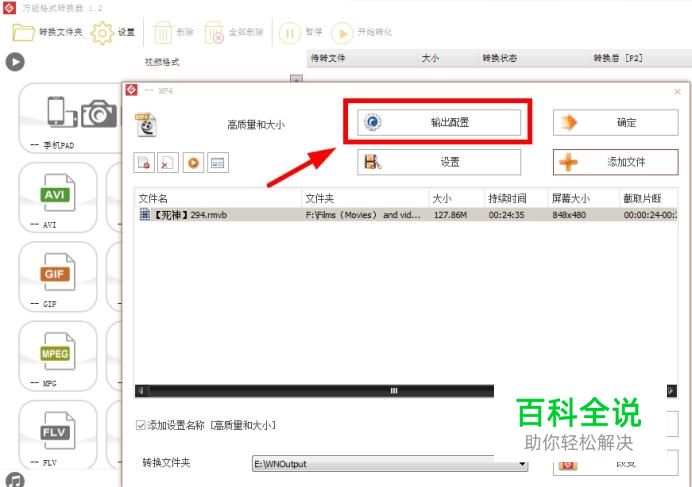This screenshot has height=487, width=692.
Task: Select the 【死神】294.rmvb file row
Action: coord(406,215)
